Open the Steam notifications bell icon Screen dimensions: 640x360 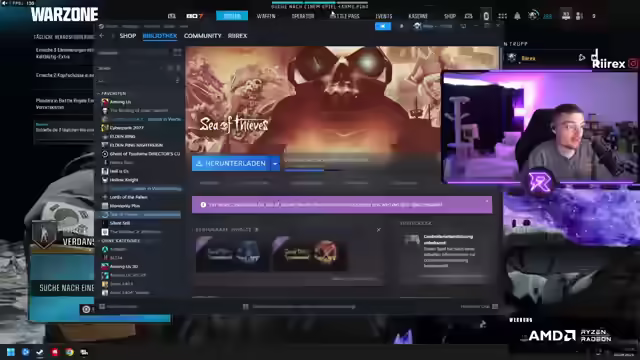[x=401, y=26]
